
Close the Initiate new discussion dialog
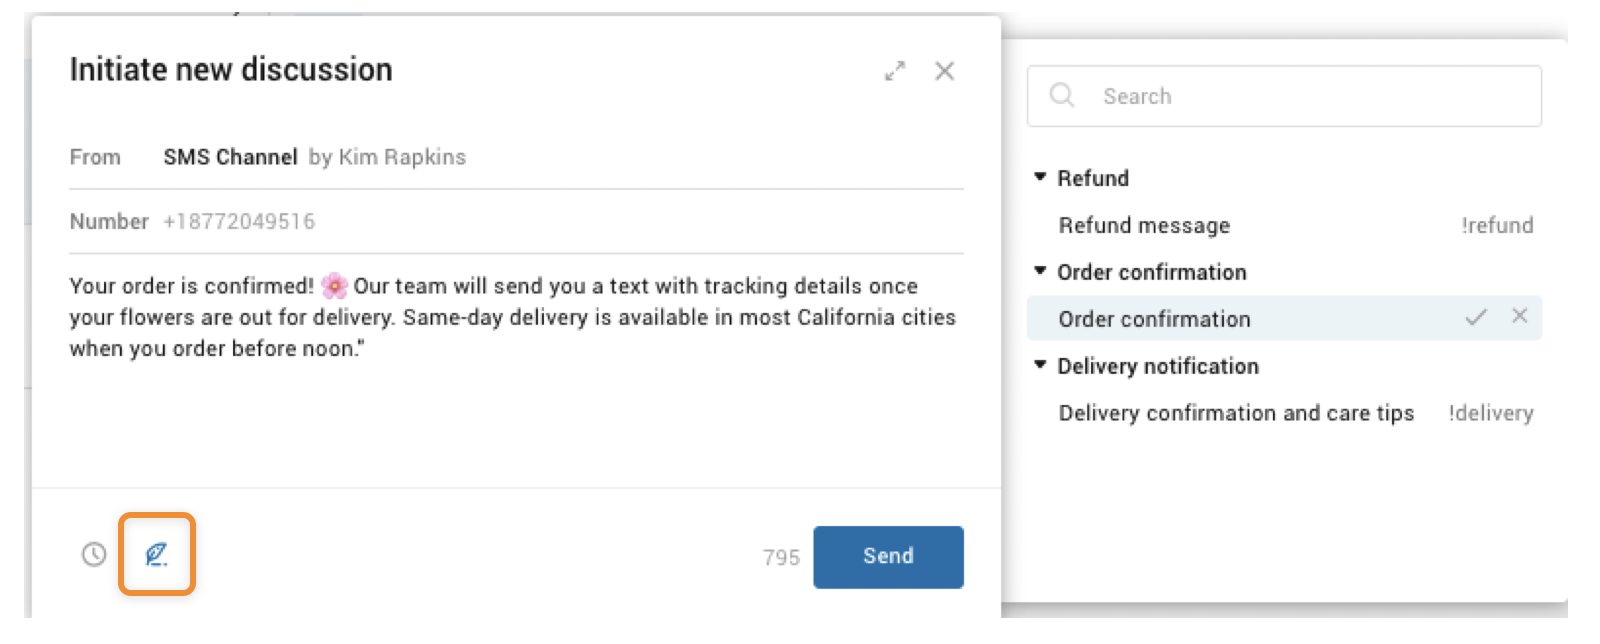point(944,71)
